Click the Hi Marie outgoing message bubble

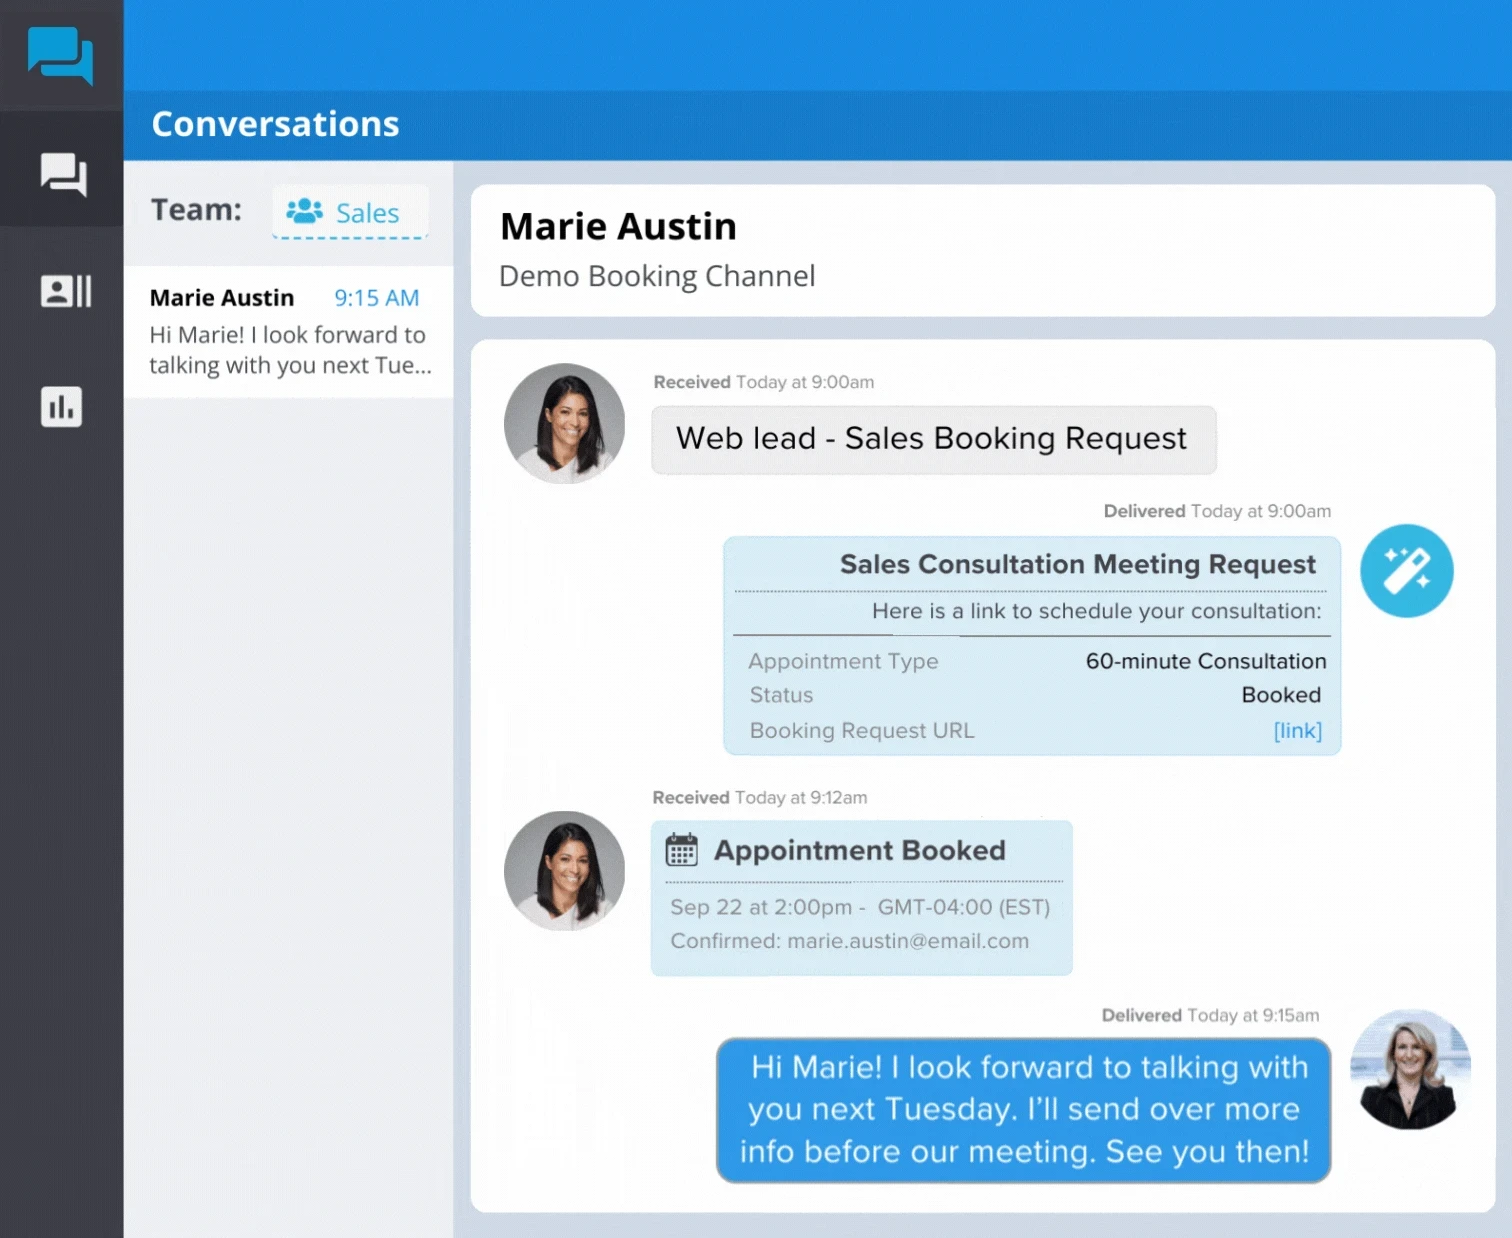click(1024, 1110)
